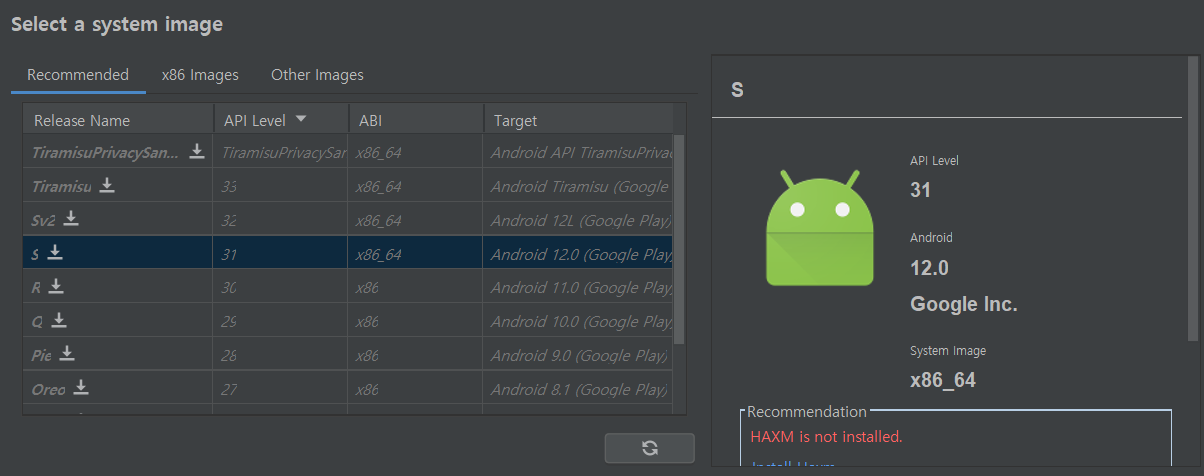Click the x86_64 ABI cell in Tiramisu row
This screenshot has width=1204, height=476.
point(416,186)
